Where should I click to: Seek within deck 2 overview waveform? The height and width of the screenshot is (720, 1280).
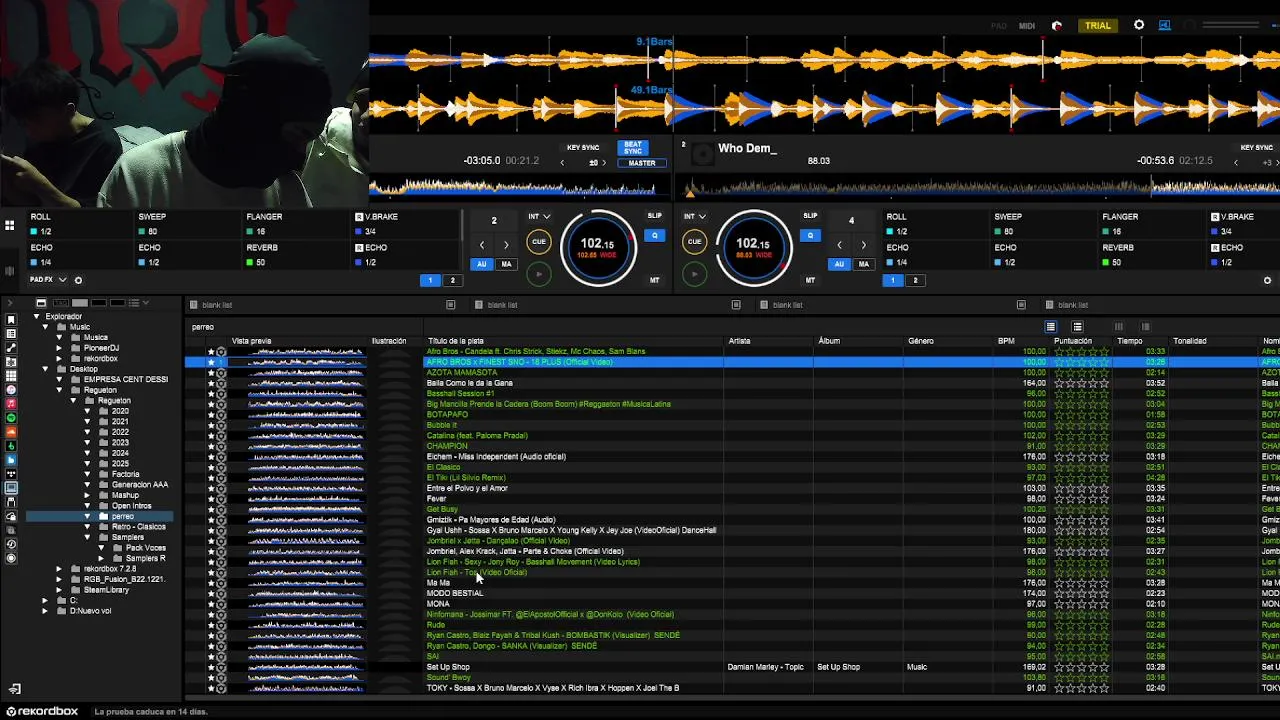[x=980, y=187]
